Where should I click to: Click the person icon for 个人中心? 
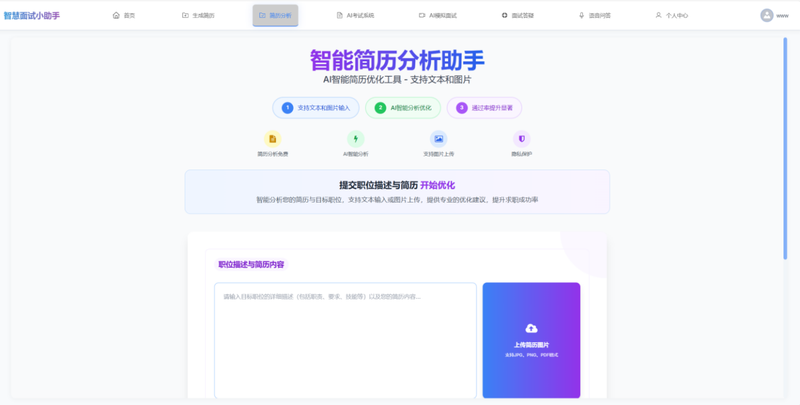coord(658,15)
